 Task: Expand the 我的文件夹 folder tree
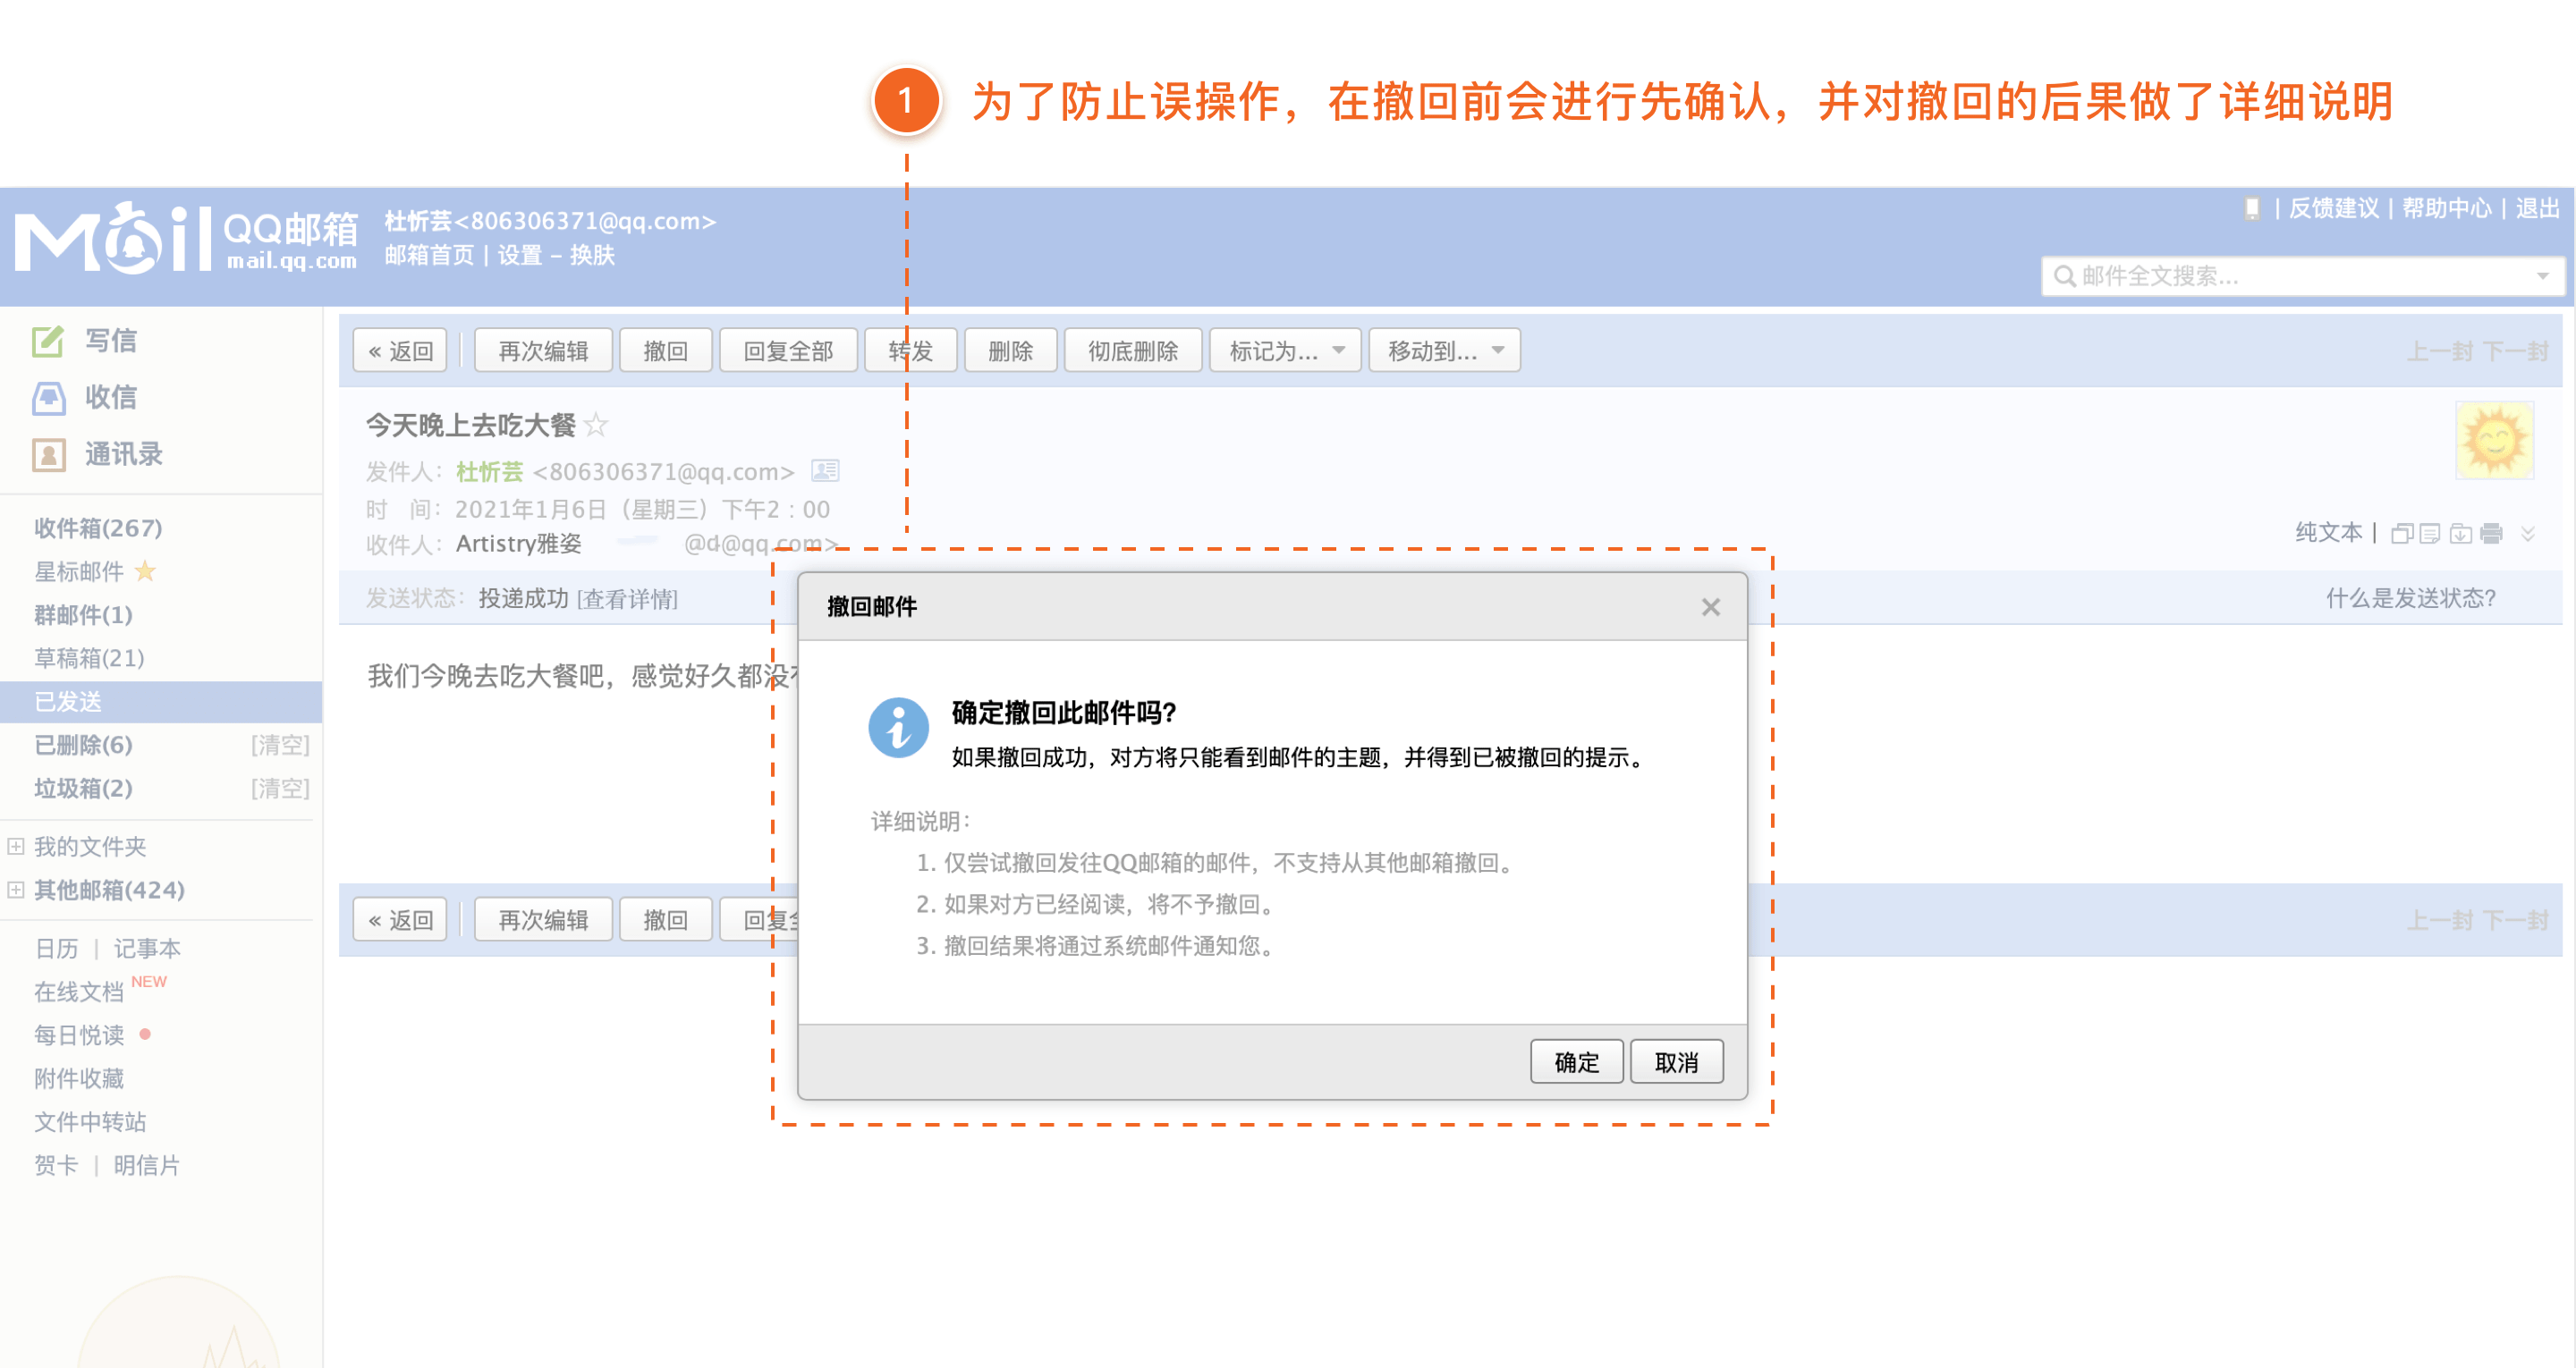(x=16, y=846)
